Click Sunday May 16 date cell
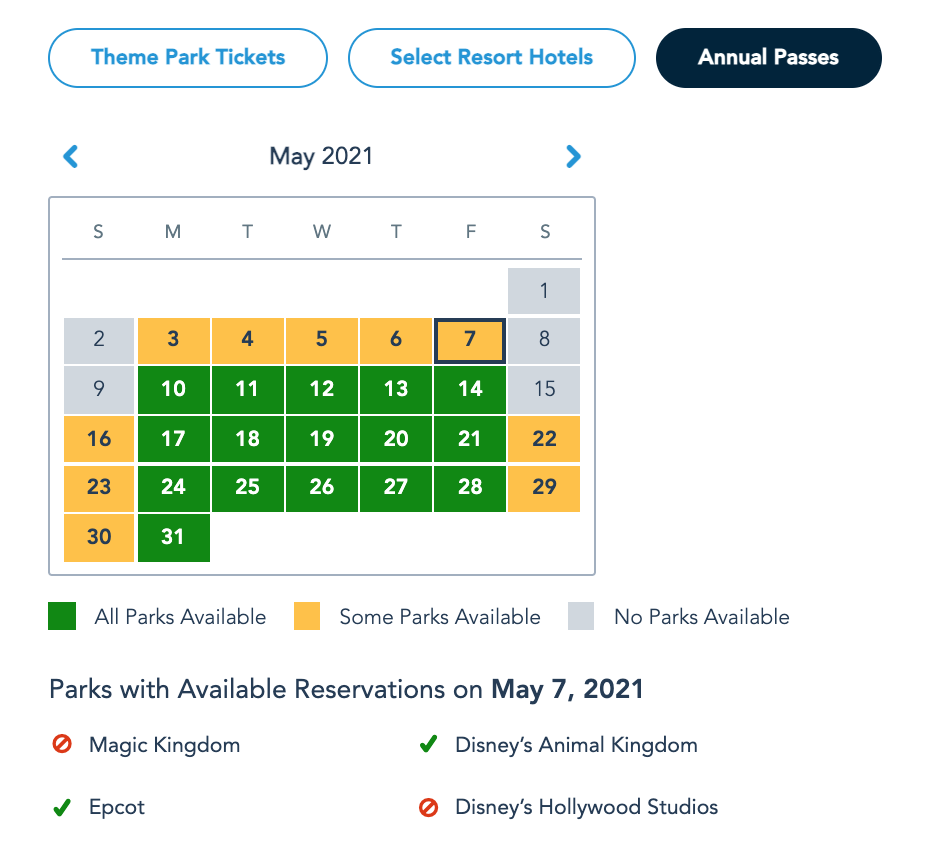 (99, 438)
